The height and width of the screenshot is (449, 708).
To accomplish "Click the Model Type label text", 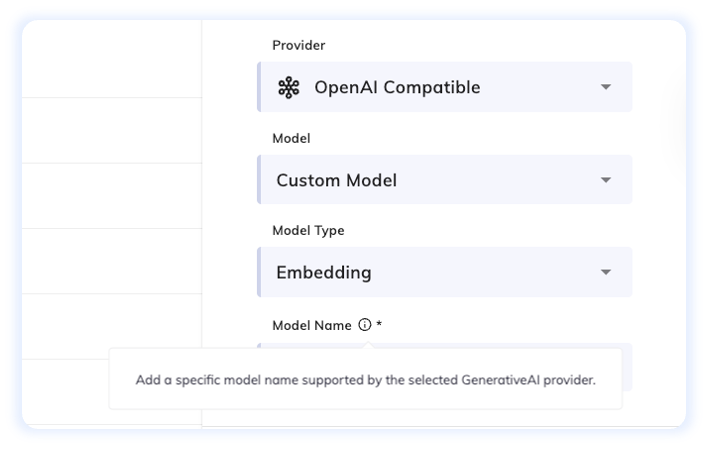I will pyautogui.click(x=308, y=230).
